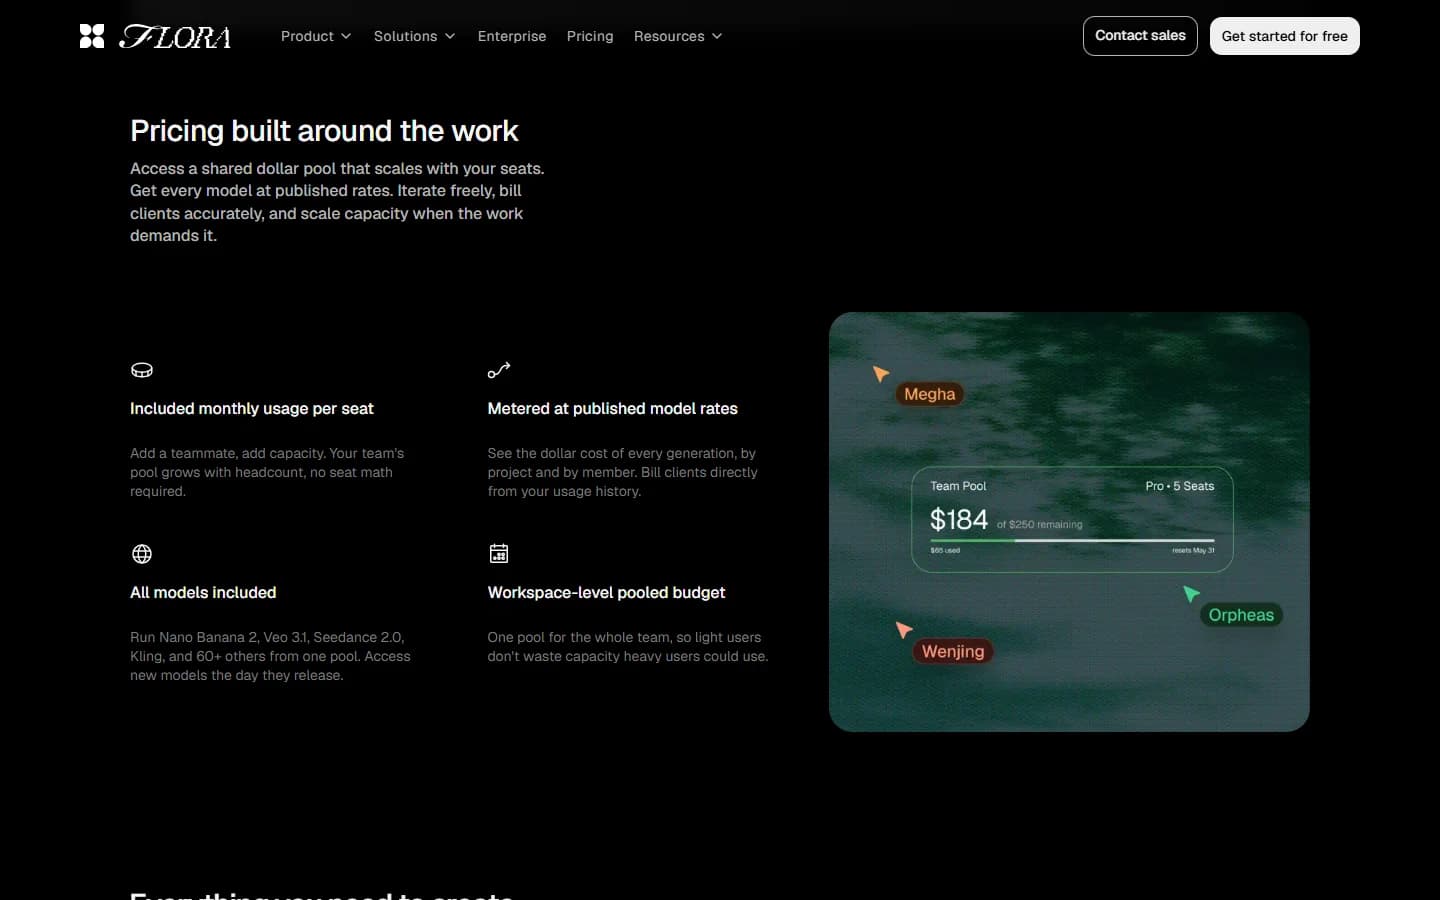Click the 'resets May 31' text
This screenshot has height=900, width=1440.
click(1193, 551)
